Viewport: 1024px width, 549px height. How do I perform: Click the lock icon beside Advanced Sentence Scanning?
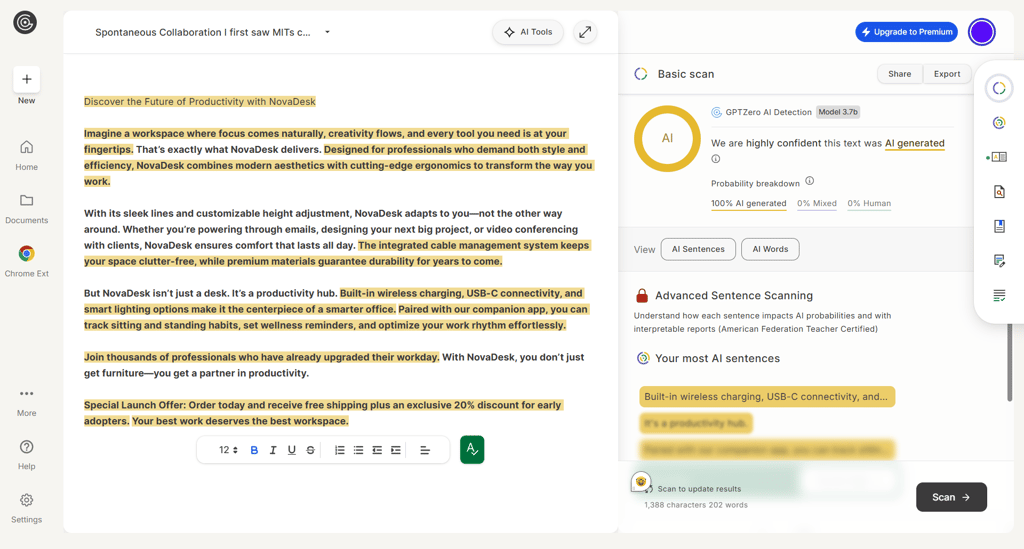[x=641, y=296]
